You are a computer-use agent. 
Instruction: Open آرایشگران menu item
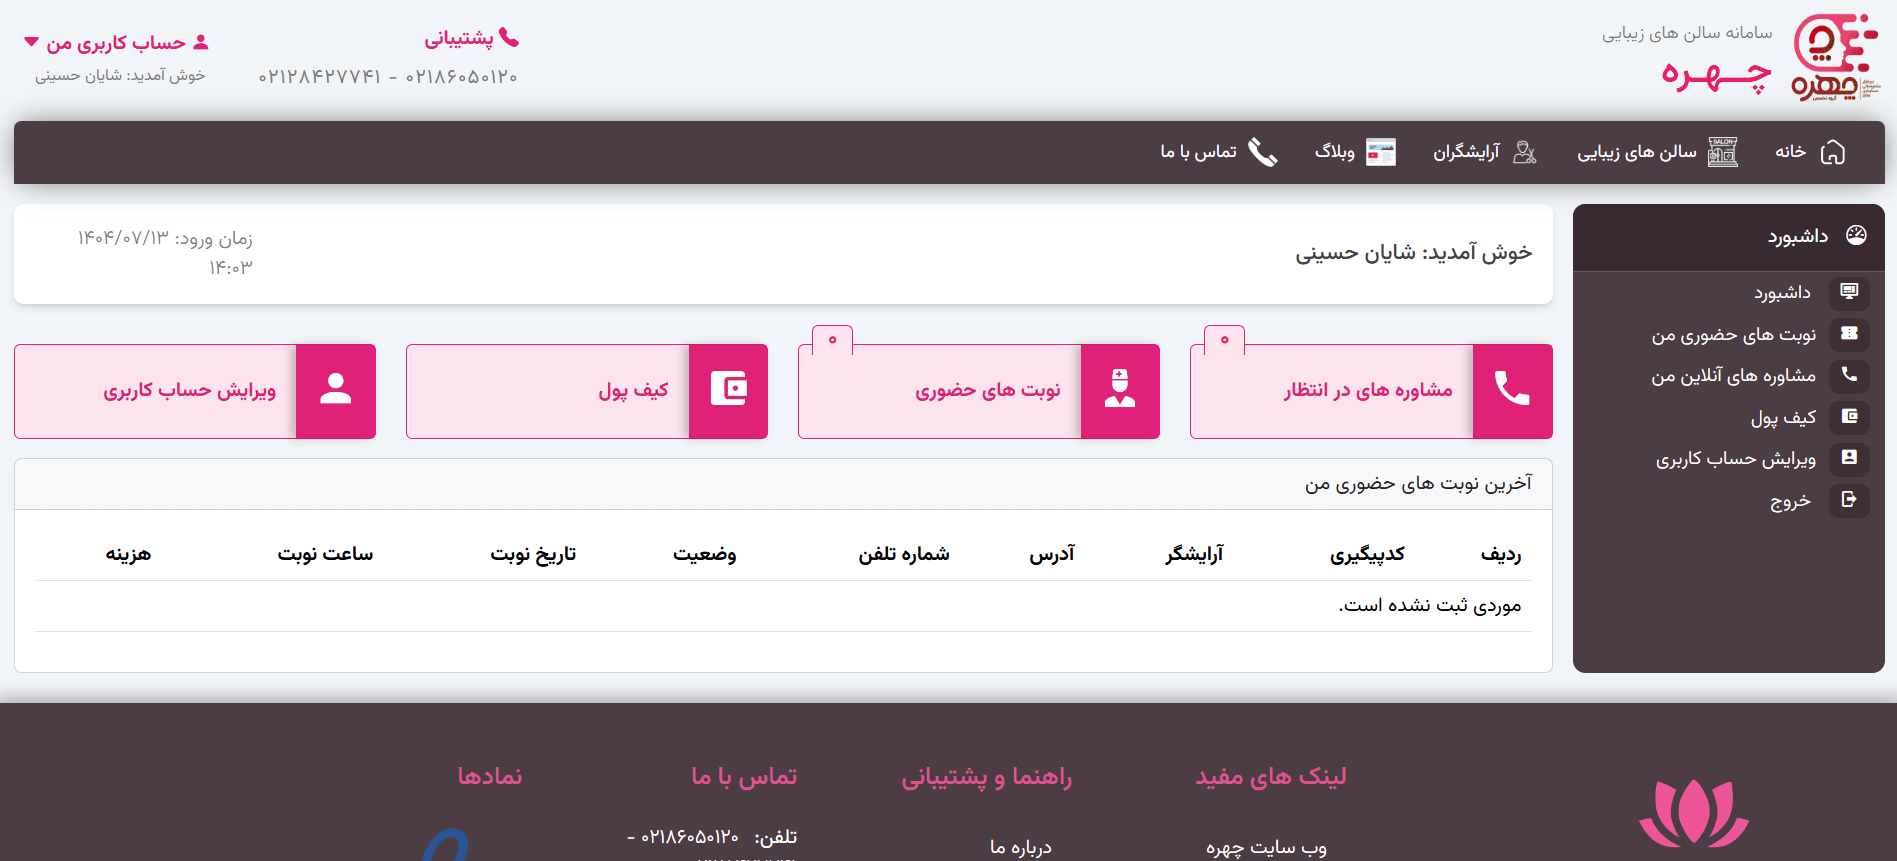pyautogui.click(x=1466, y=152)
